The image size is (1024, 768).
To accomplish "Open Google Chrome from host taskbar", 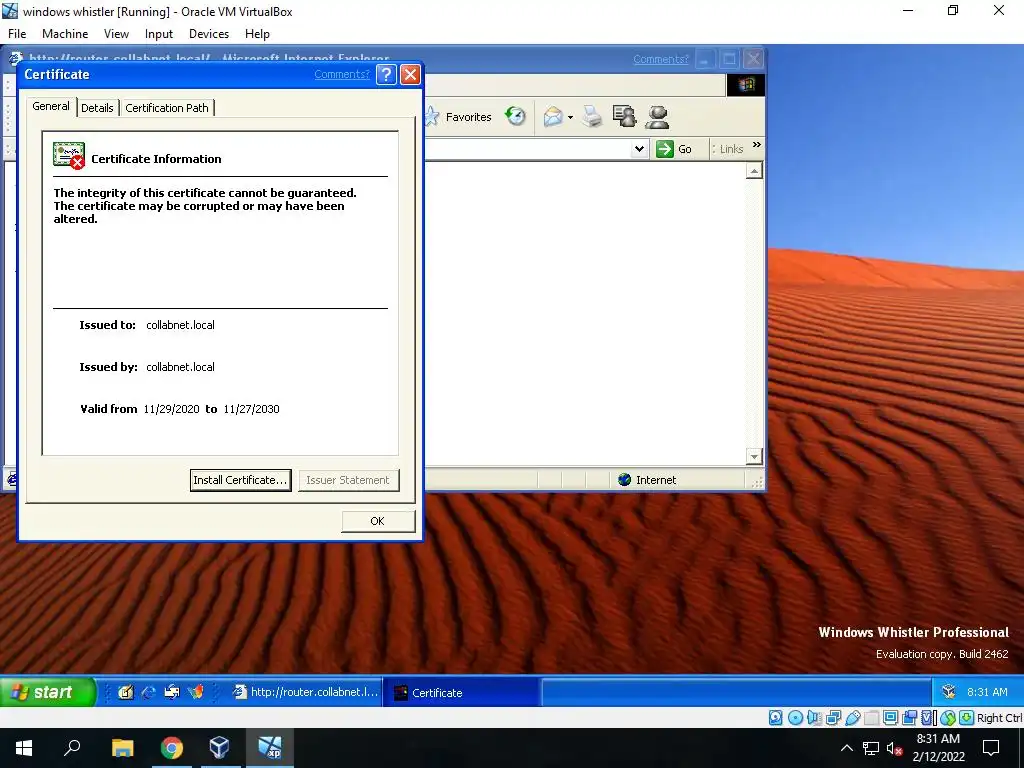I will point(171,748).
